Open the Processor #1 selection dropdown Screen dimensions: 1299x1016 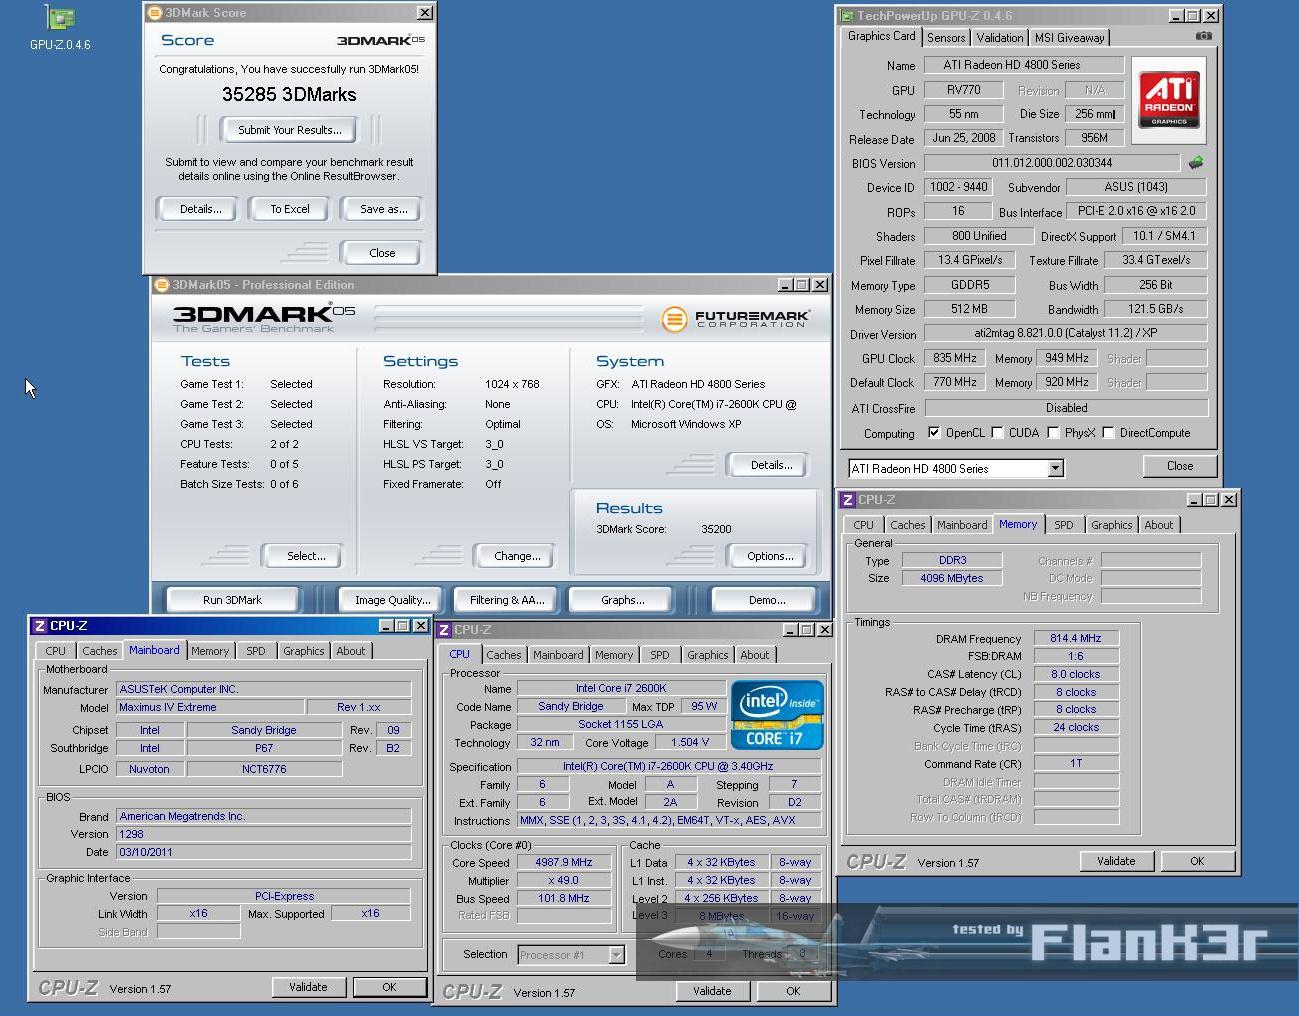(617, 955)
